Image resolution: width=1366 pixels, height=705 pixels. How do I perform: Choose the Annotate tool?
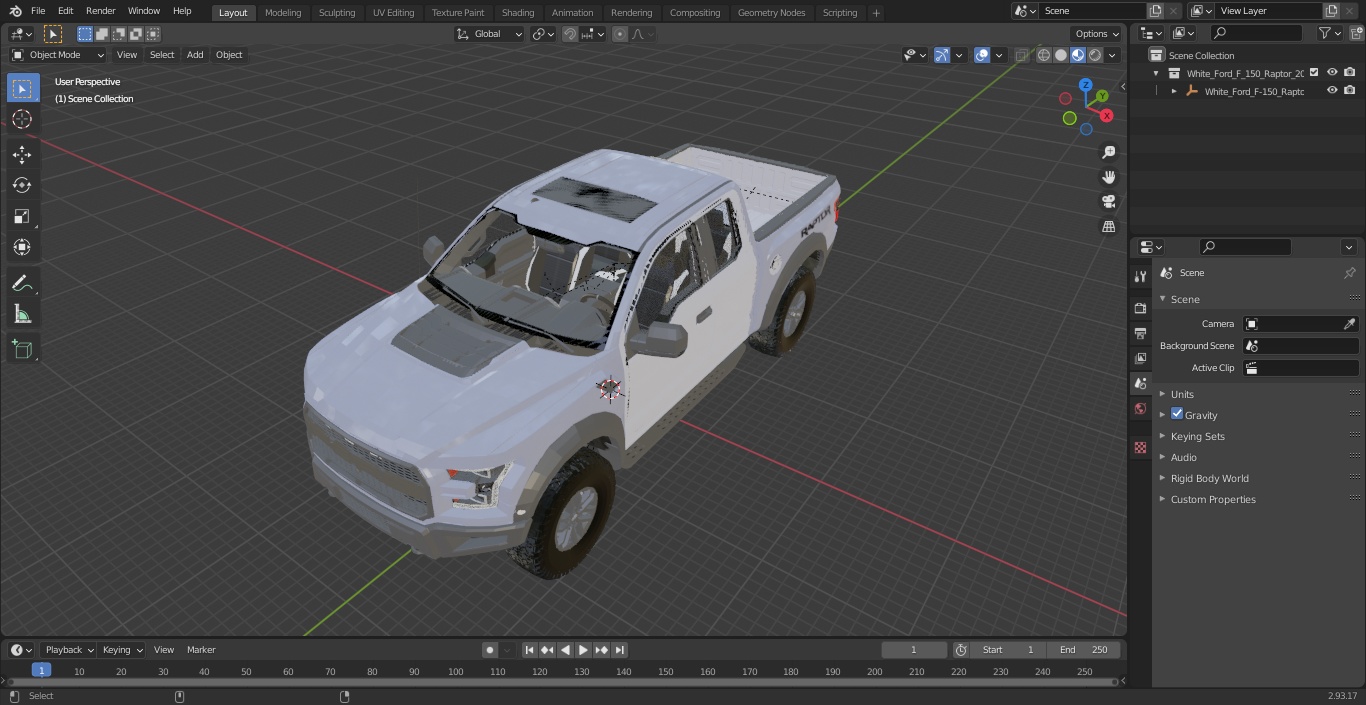22,284
